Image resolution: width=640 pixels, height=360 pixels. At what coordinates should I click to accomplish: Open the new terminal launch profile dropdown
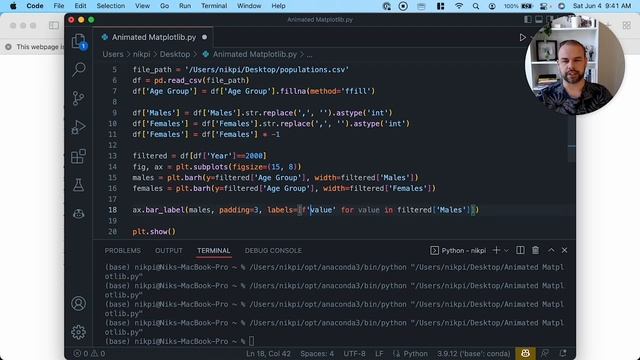[506, 251]
